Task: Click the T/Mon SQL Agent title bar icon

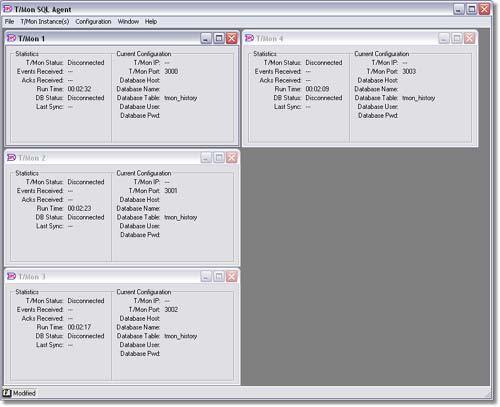Action: point(8,9)
